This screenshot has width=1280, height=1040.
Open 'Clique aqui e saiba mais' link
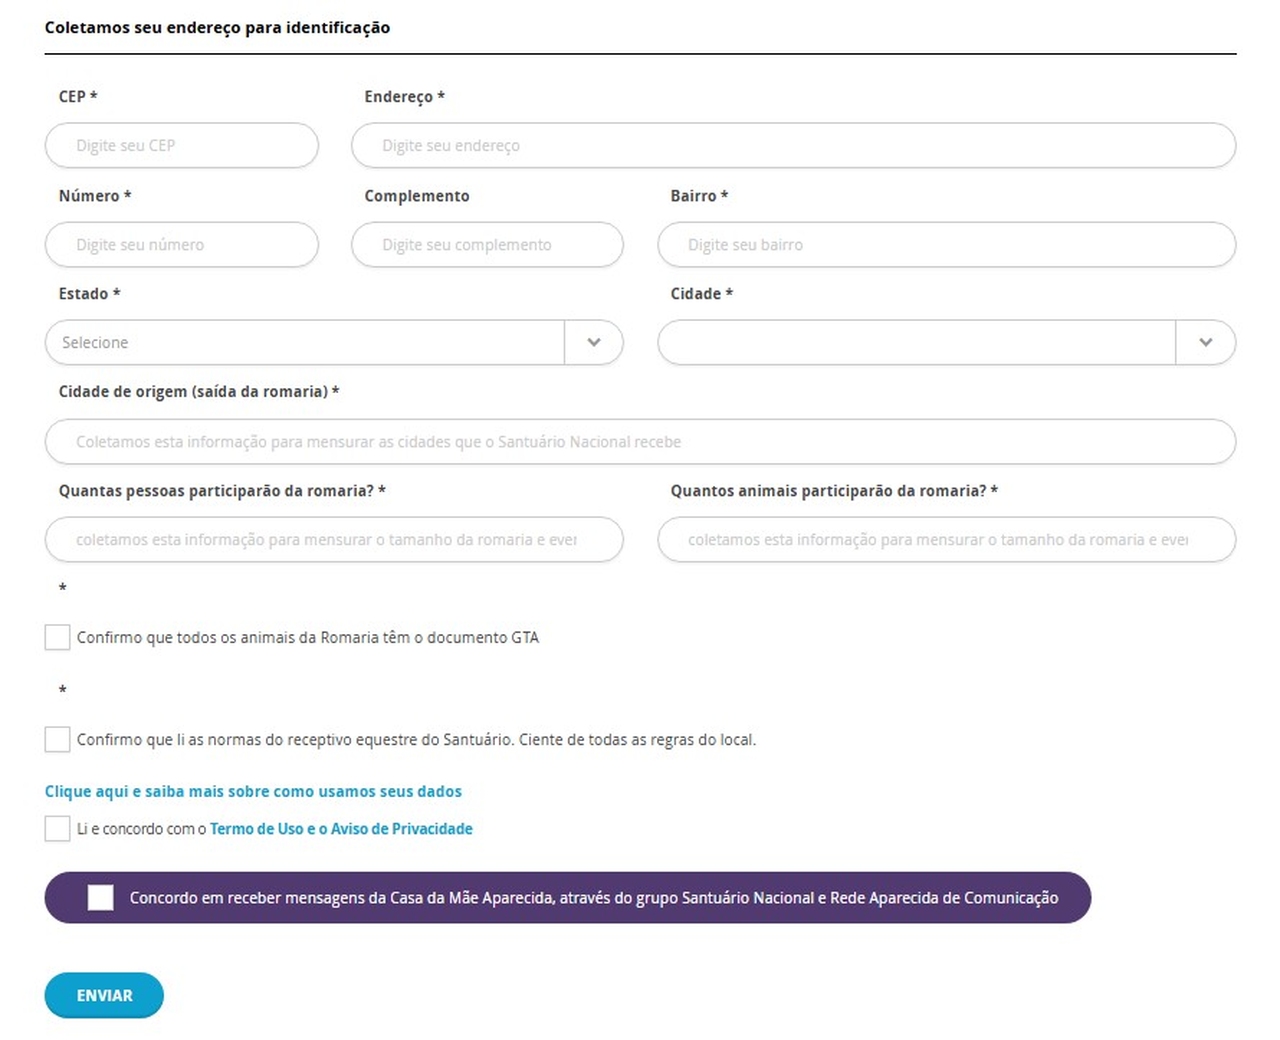[x=253, y=792]
